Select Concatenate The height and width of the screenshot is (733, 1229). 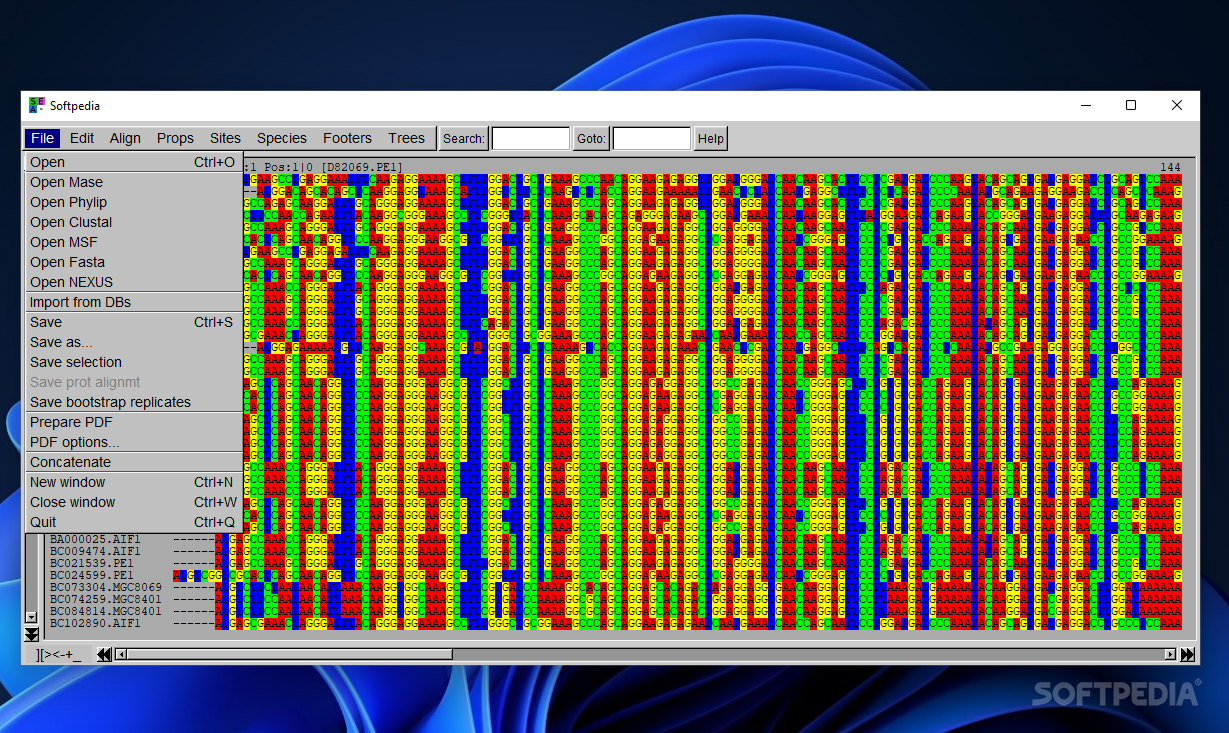point(134,462)
